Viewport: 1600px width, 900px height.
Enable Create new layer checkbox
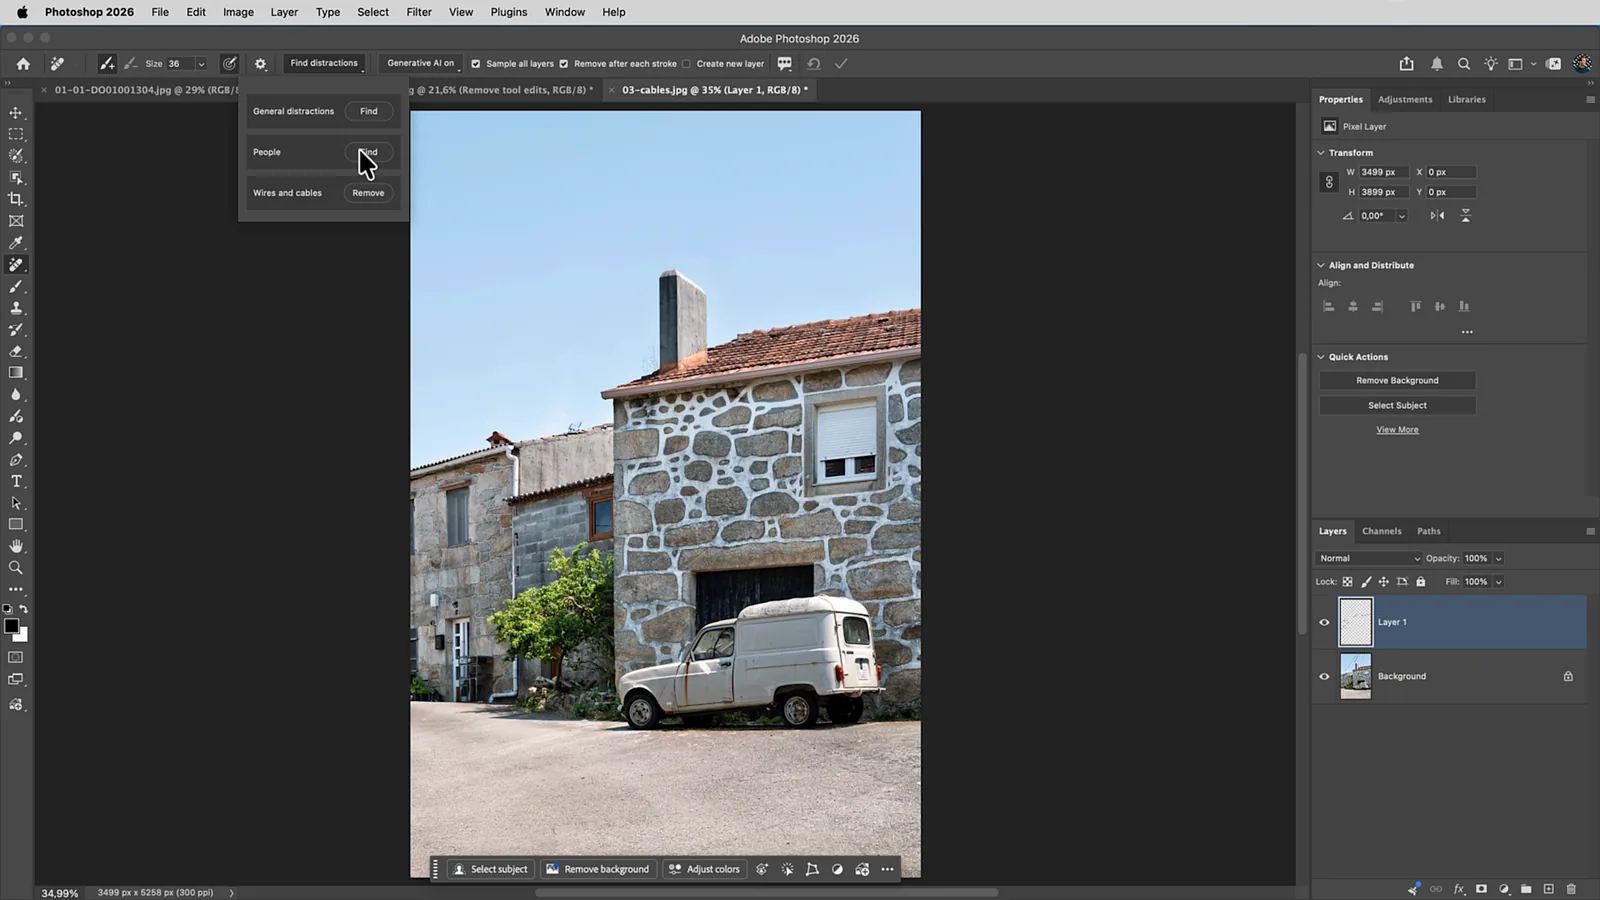tap(686, 63)
